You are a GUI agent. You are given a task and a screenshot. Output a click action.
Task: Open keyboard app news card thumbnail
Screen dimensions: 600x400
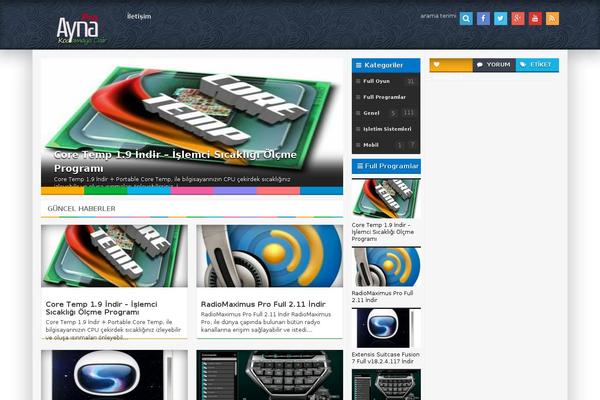[x=270, y=375]
